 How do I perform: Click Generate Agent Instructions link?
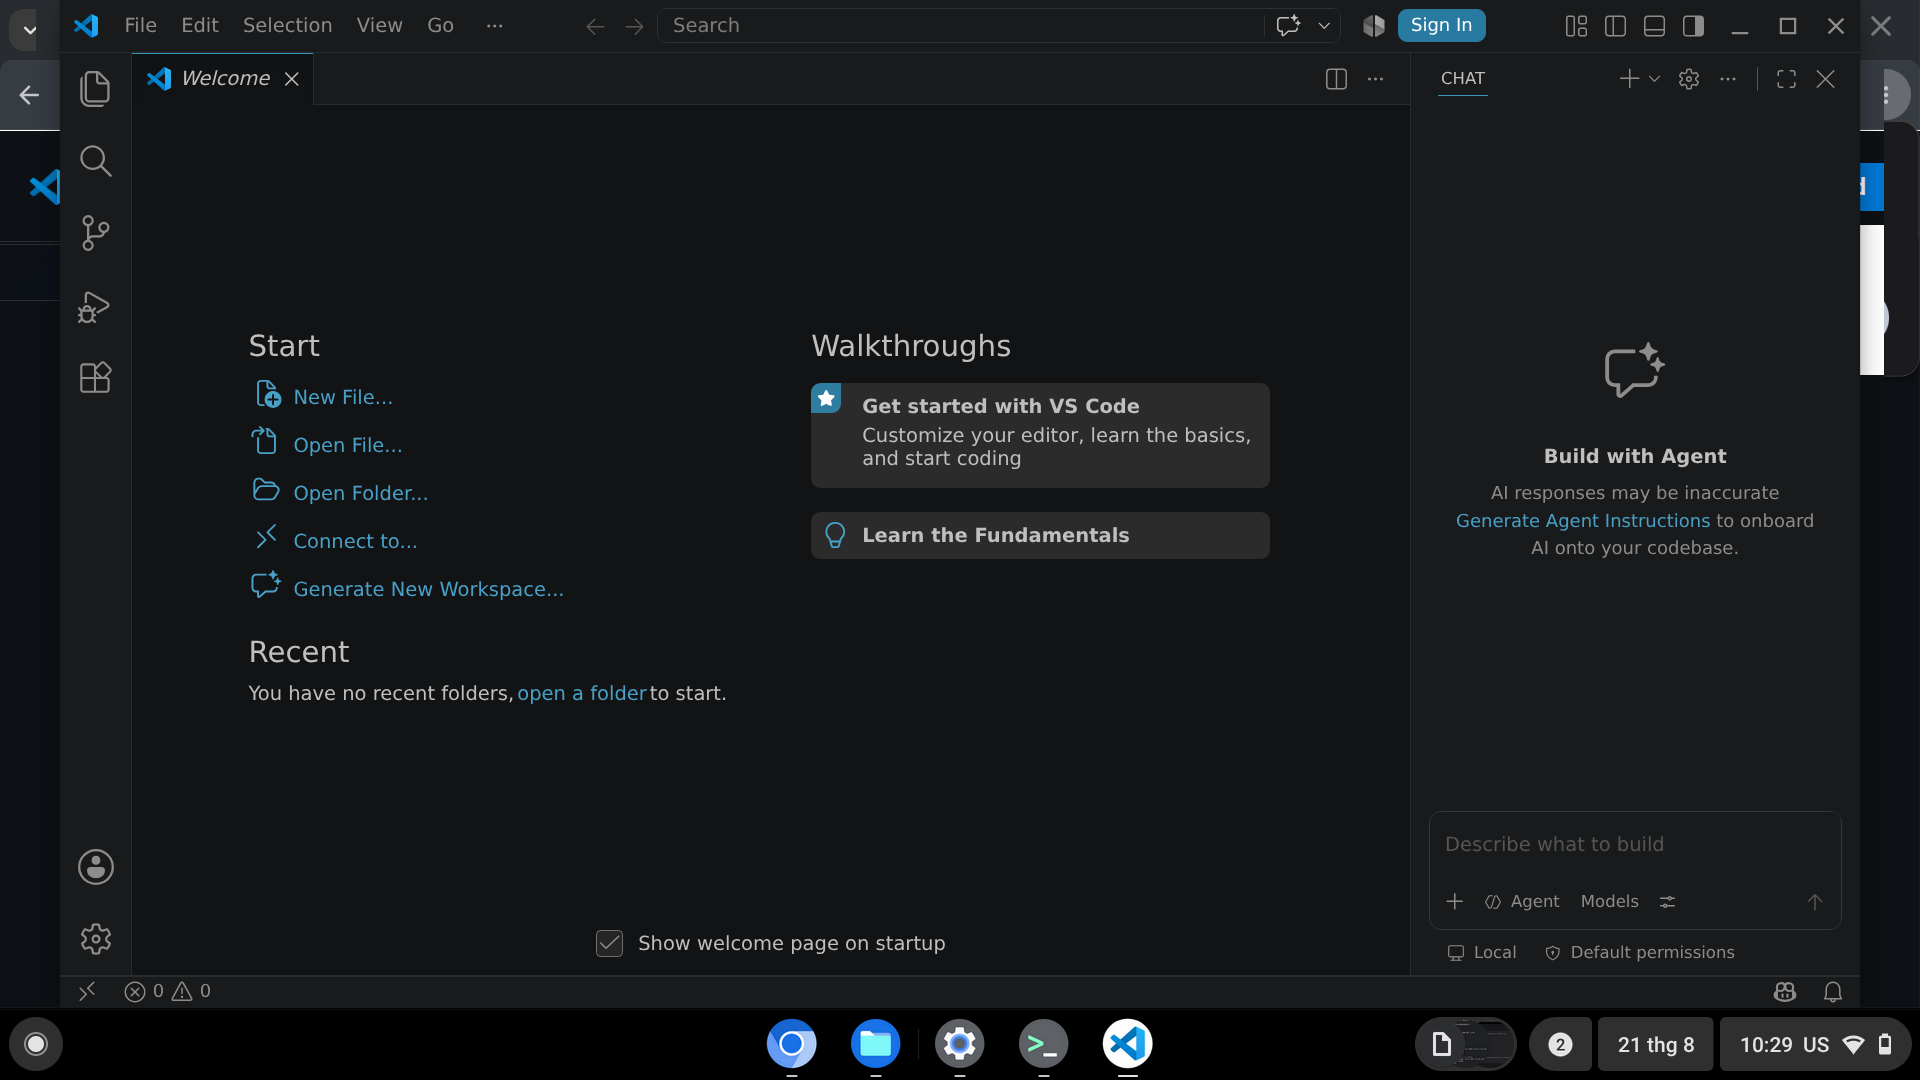pos(1582,520)
